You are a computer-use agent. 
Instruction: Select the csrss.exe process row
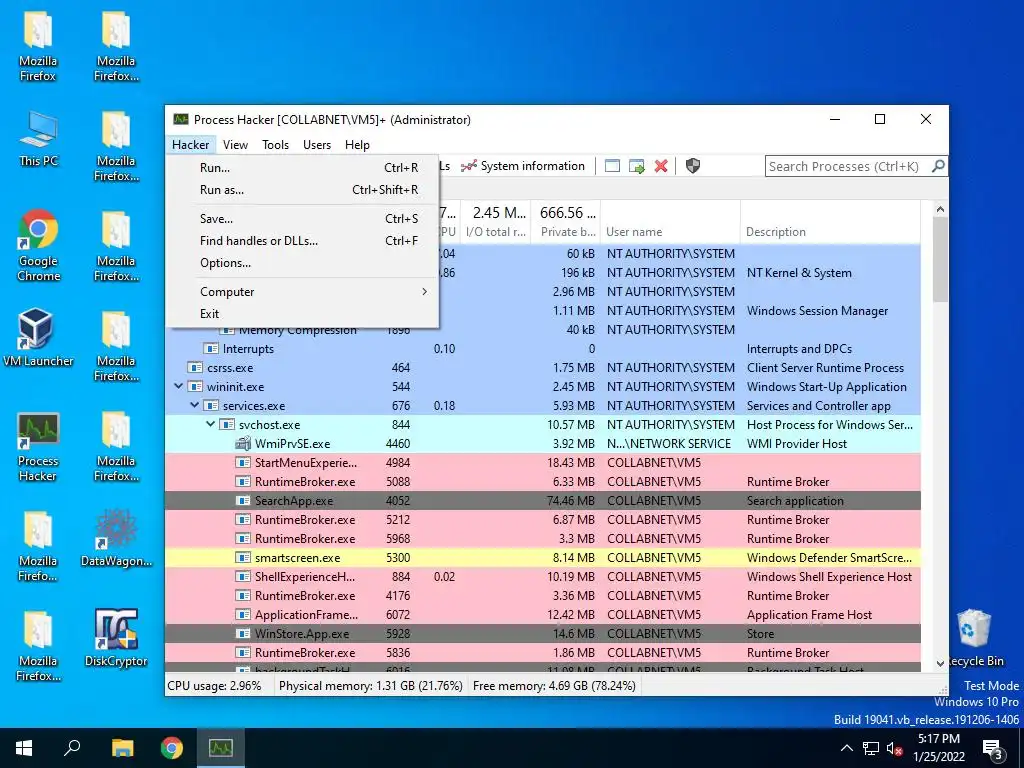click(x=543, y=367)
